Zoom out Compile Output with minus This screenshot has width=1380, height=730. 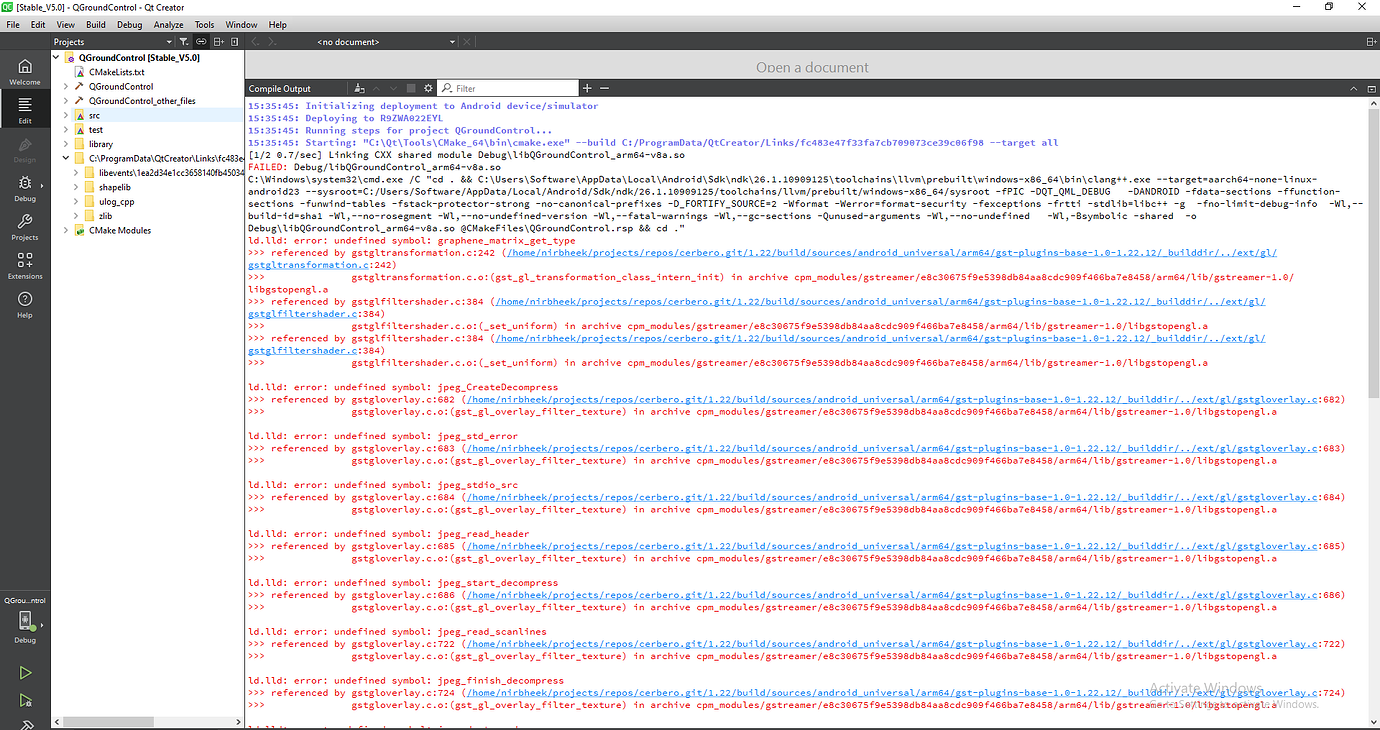point(604,88)
